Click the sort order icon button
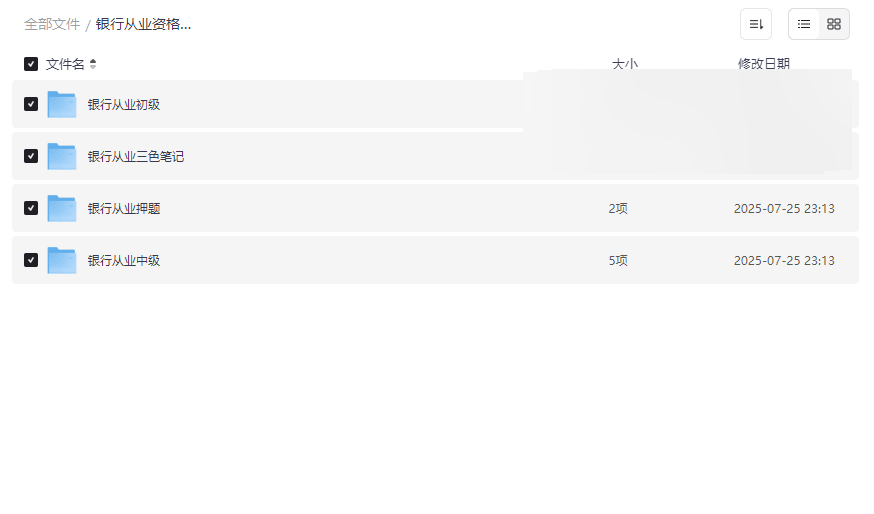The height and width of the screenshot is (514, 874). click(756, 24)
